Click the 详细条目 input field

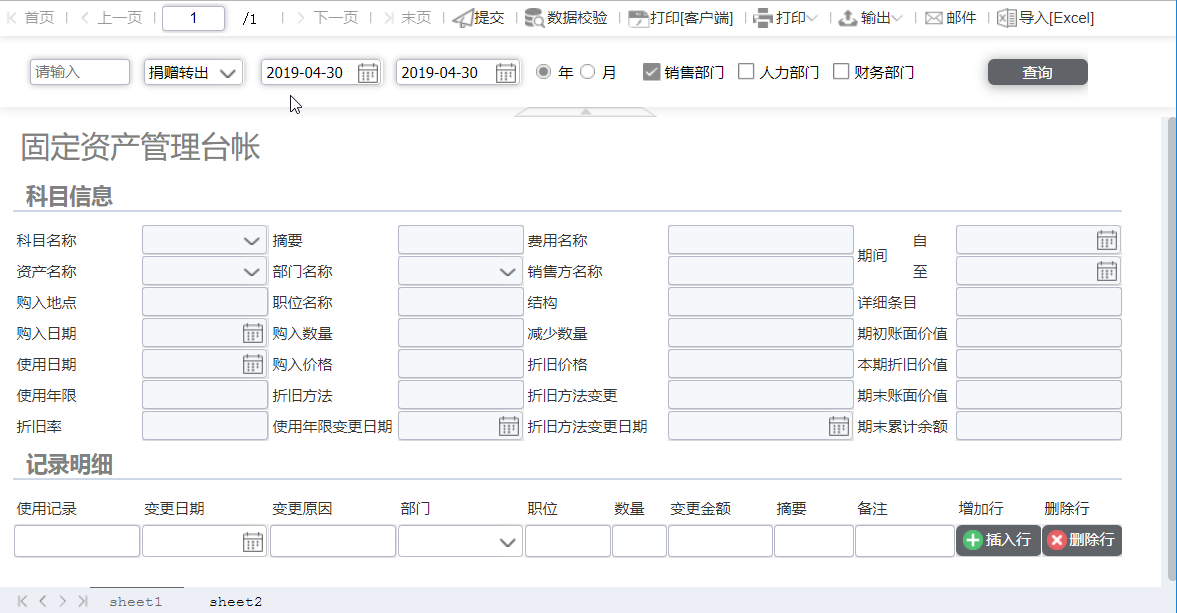pos(1039,302)
